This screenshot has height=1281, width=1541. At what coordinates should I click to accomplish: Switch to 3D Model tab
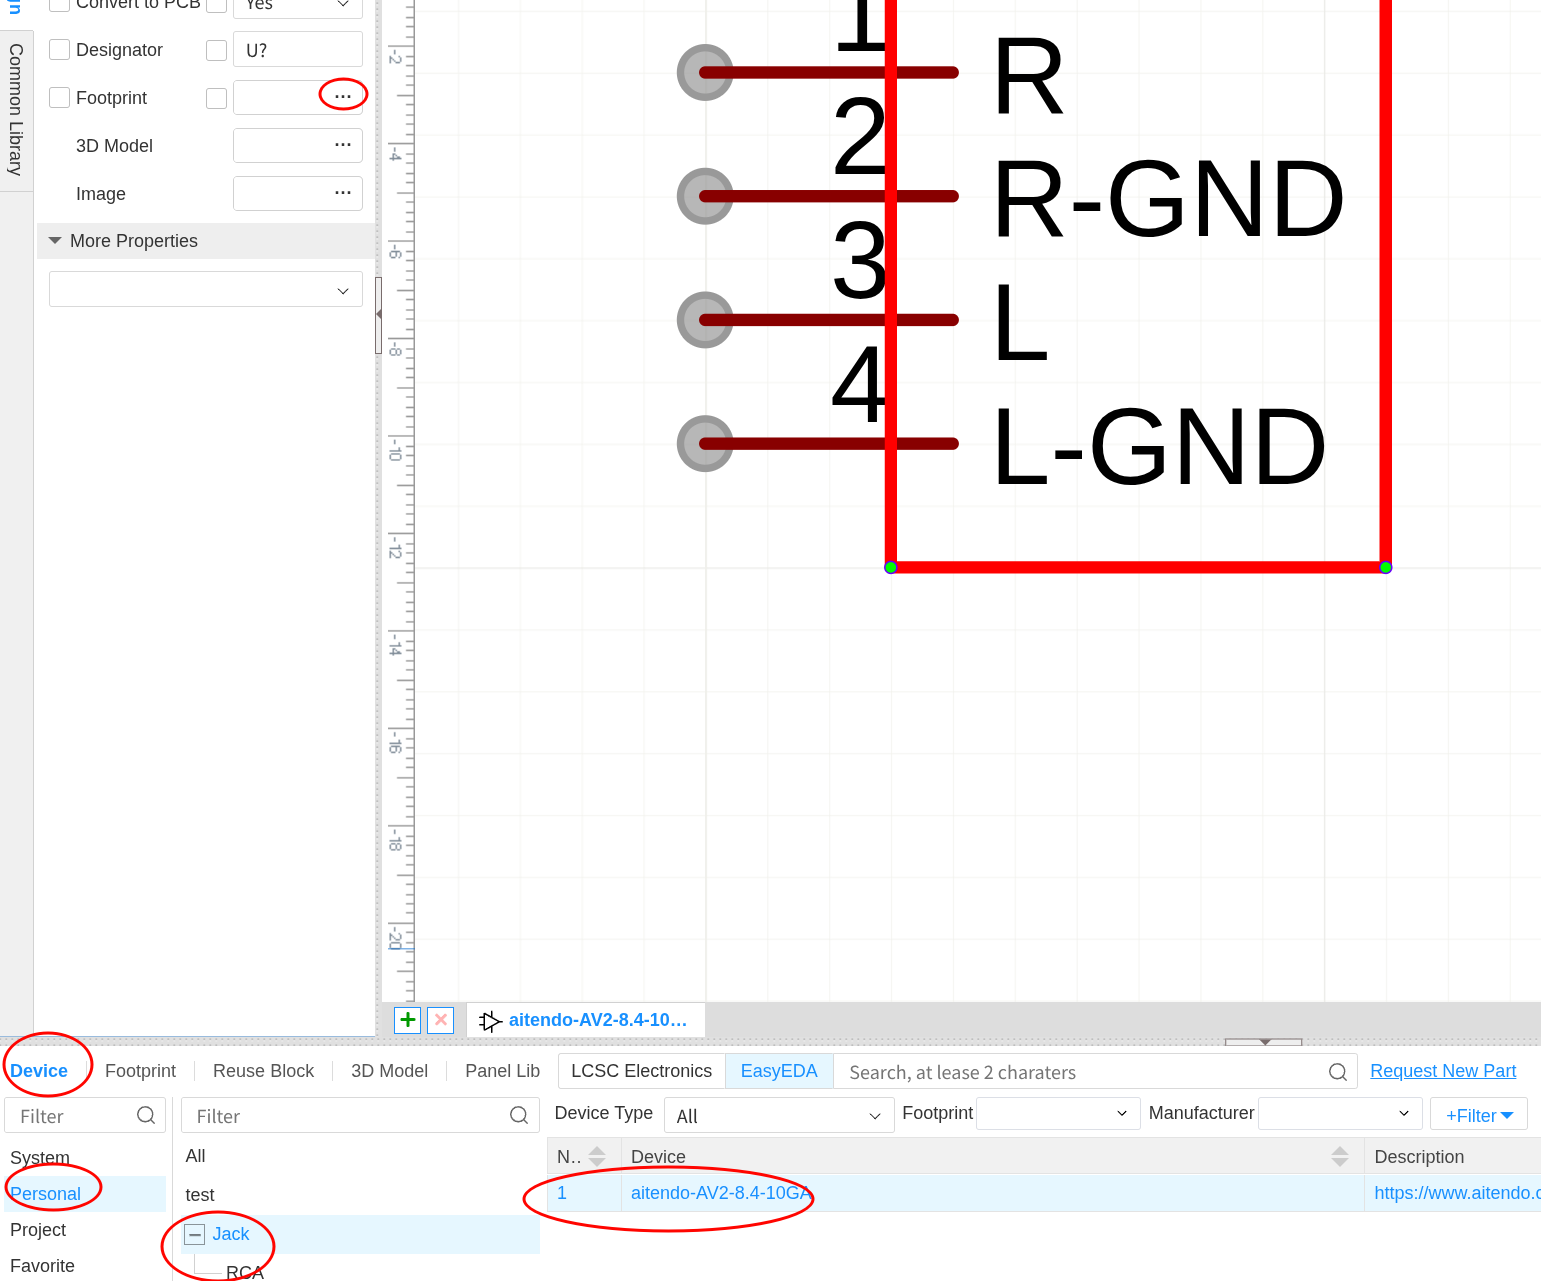pos(389,1071)
